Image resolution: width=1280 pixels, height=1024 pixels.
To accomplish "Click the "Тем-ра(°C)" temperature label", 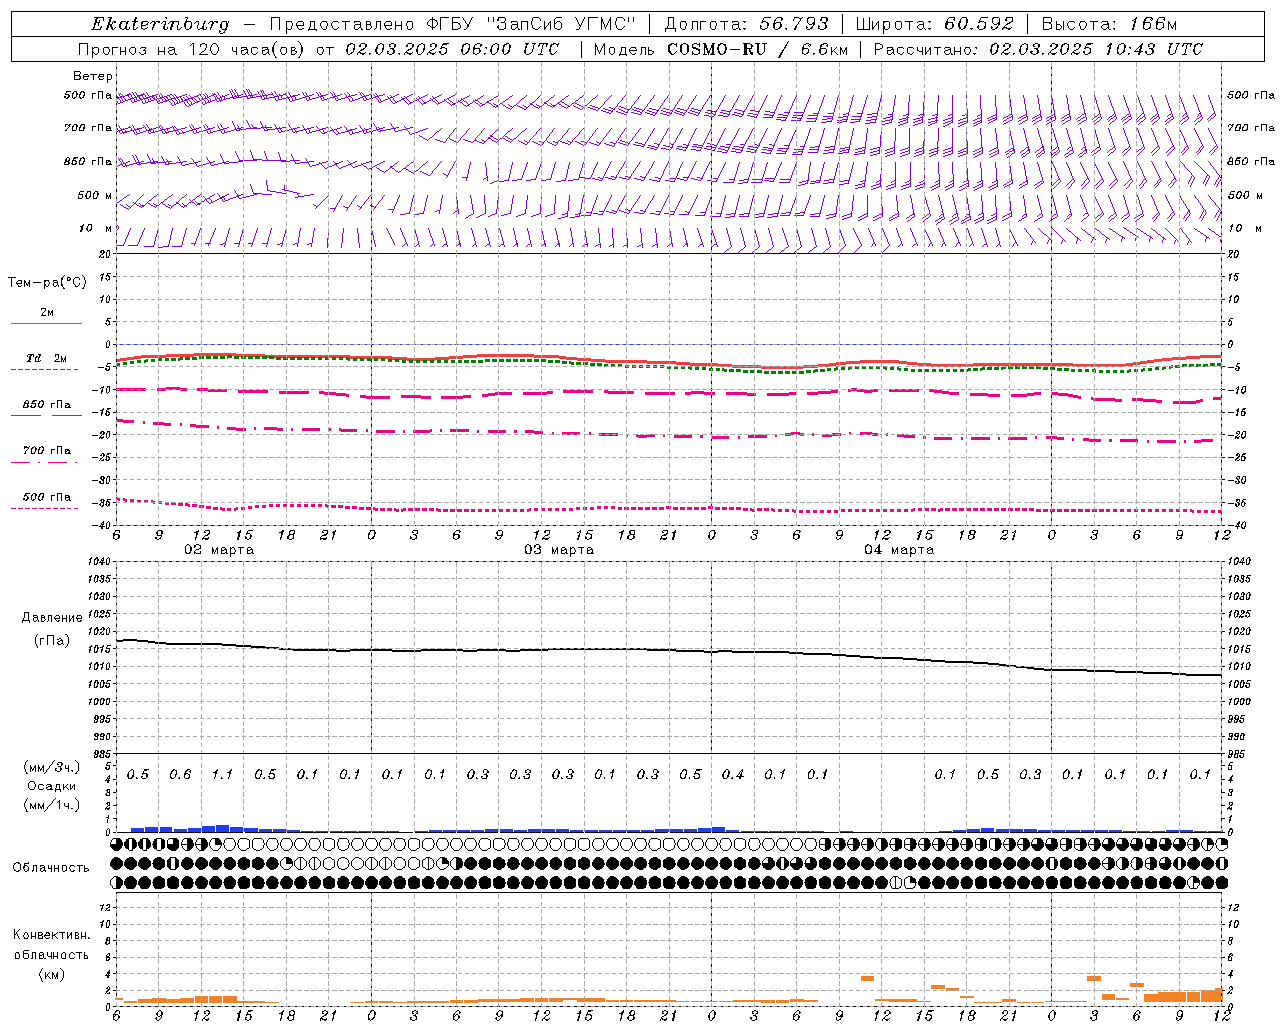I will (x=47, y=283).
